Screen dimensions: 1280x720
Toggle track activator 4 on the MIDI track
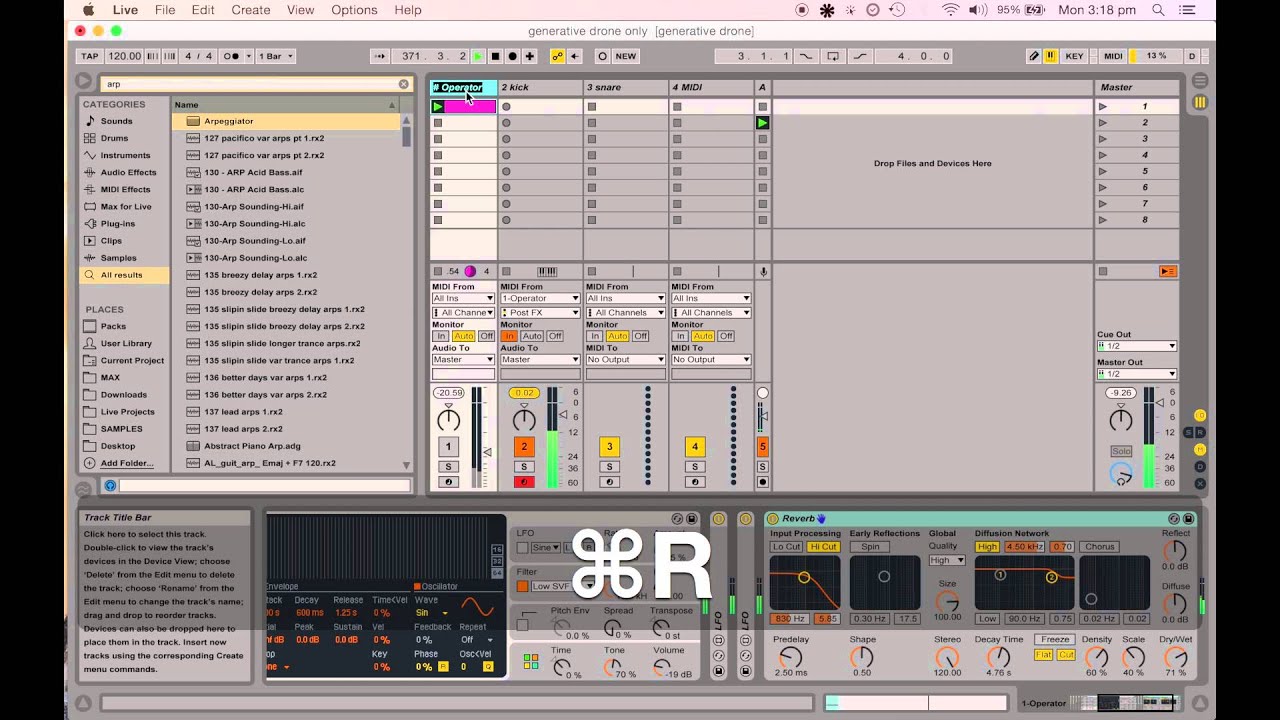[694, 447]
